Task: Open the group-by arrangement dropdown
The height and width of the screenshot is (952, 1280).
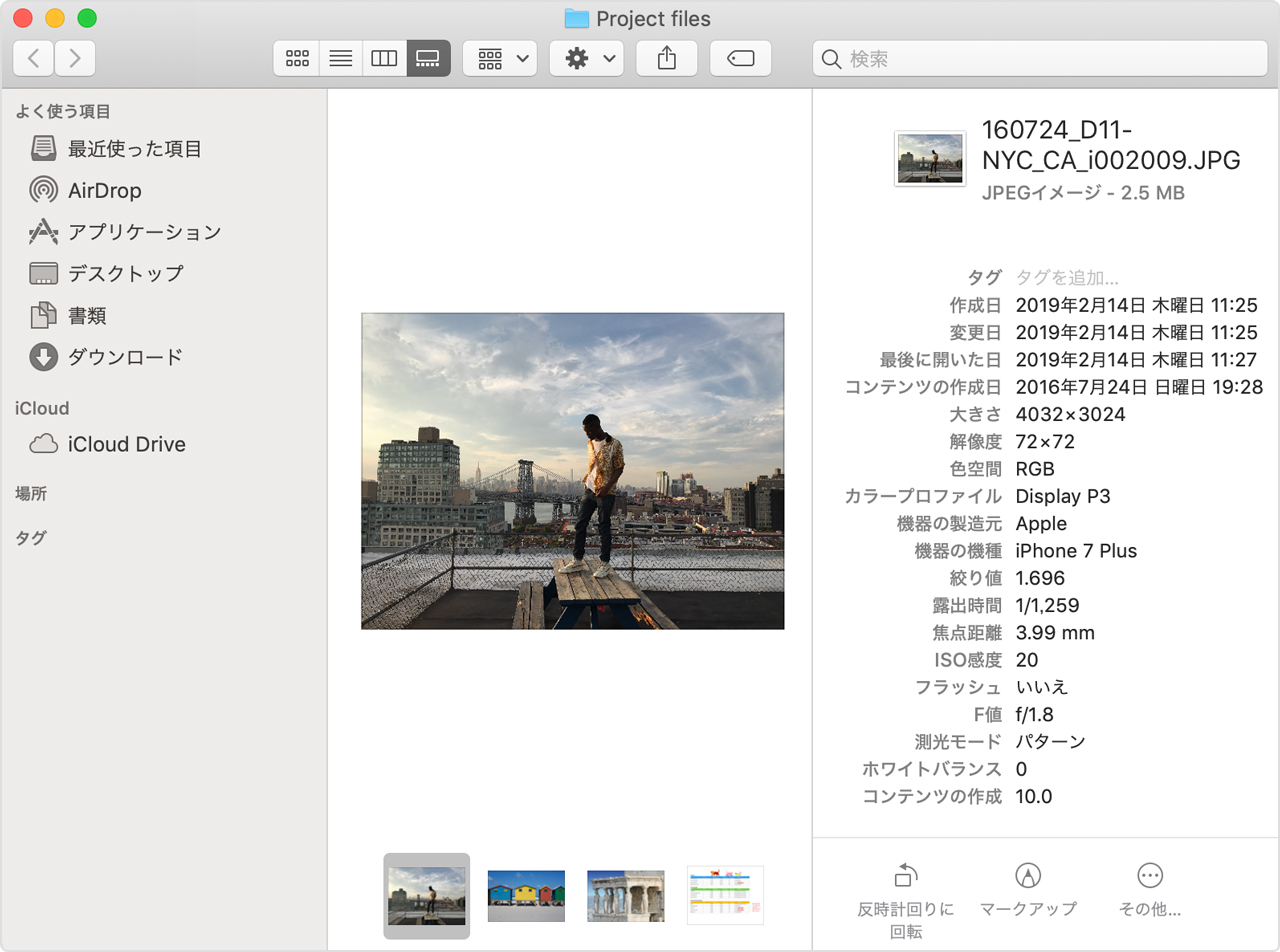Action: pos(500,59)
